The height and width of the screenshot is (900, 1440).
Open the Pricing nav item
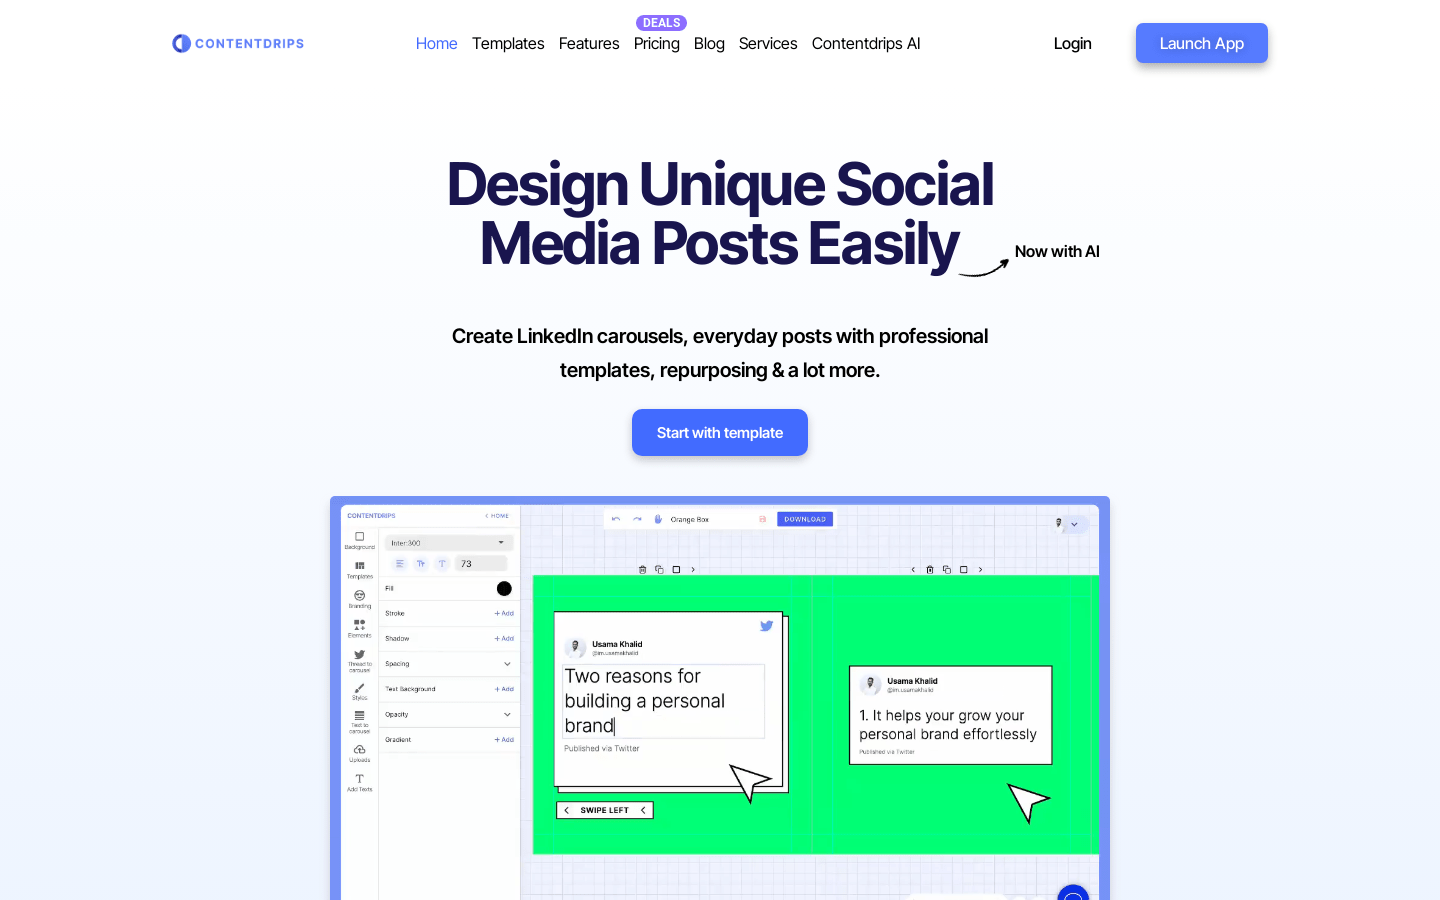coord(657,43)
